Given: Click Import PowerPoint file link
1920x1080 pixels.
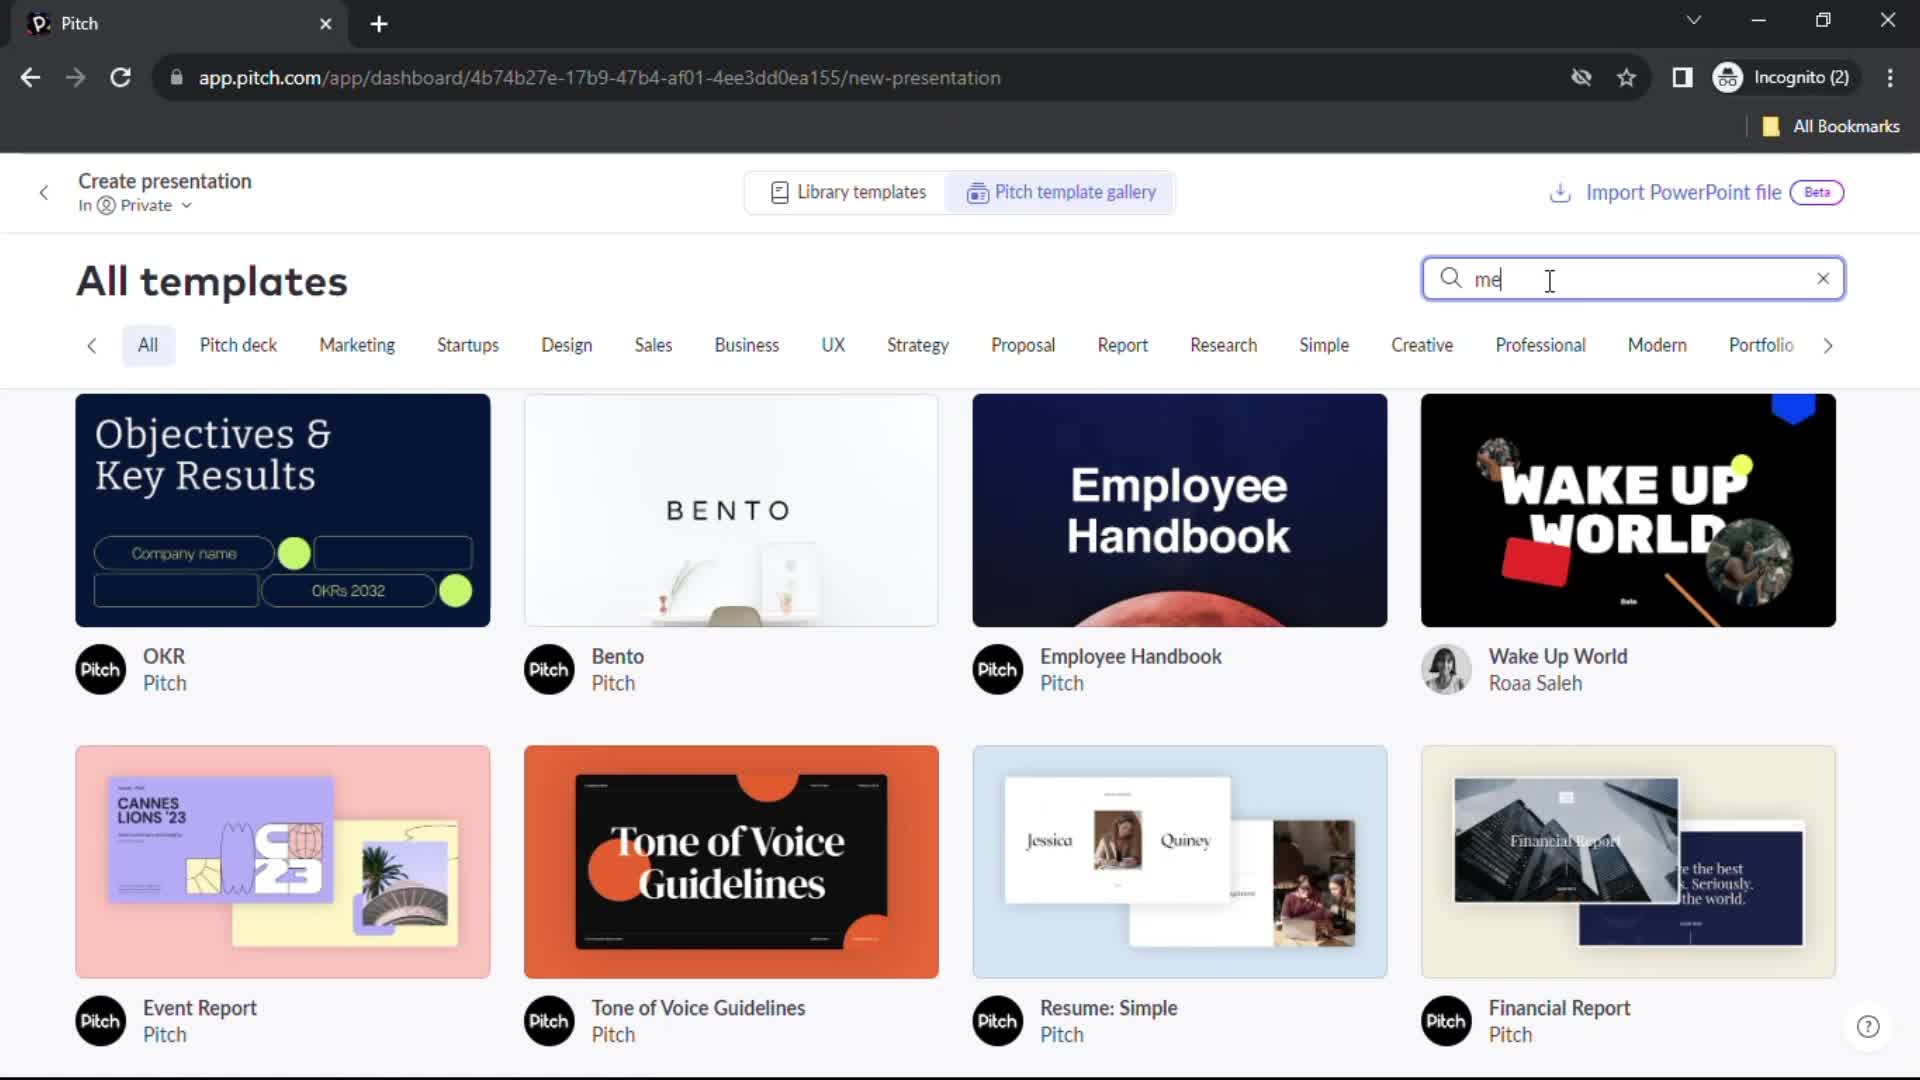Looking at the screenshot, I should (x=1683, y=192).
